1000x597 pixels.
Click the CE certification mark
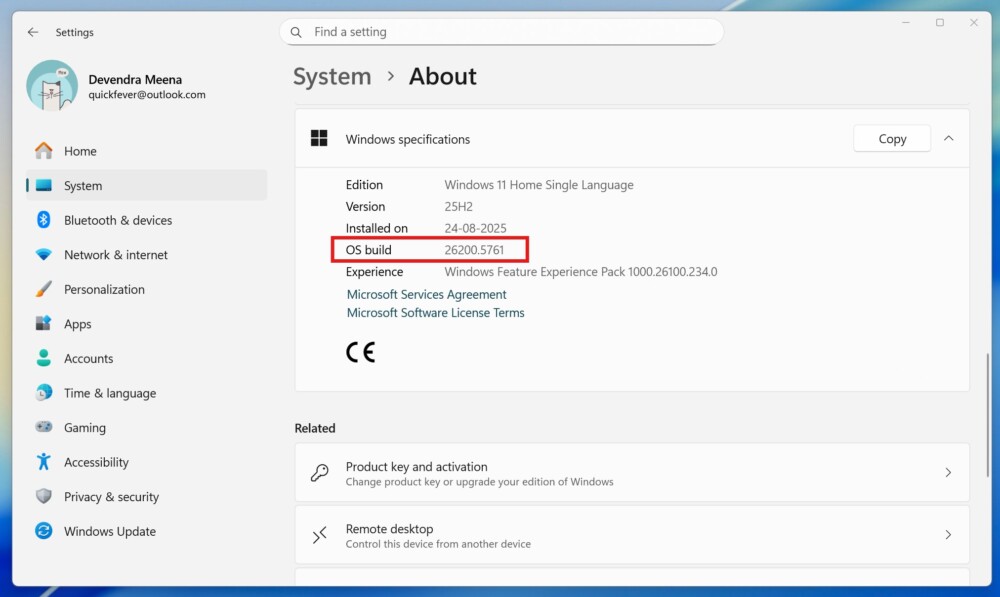coord(360,352)
